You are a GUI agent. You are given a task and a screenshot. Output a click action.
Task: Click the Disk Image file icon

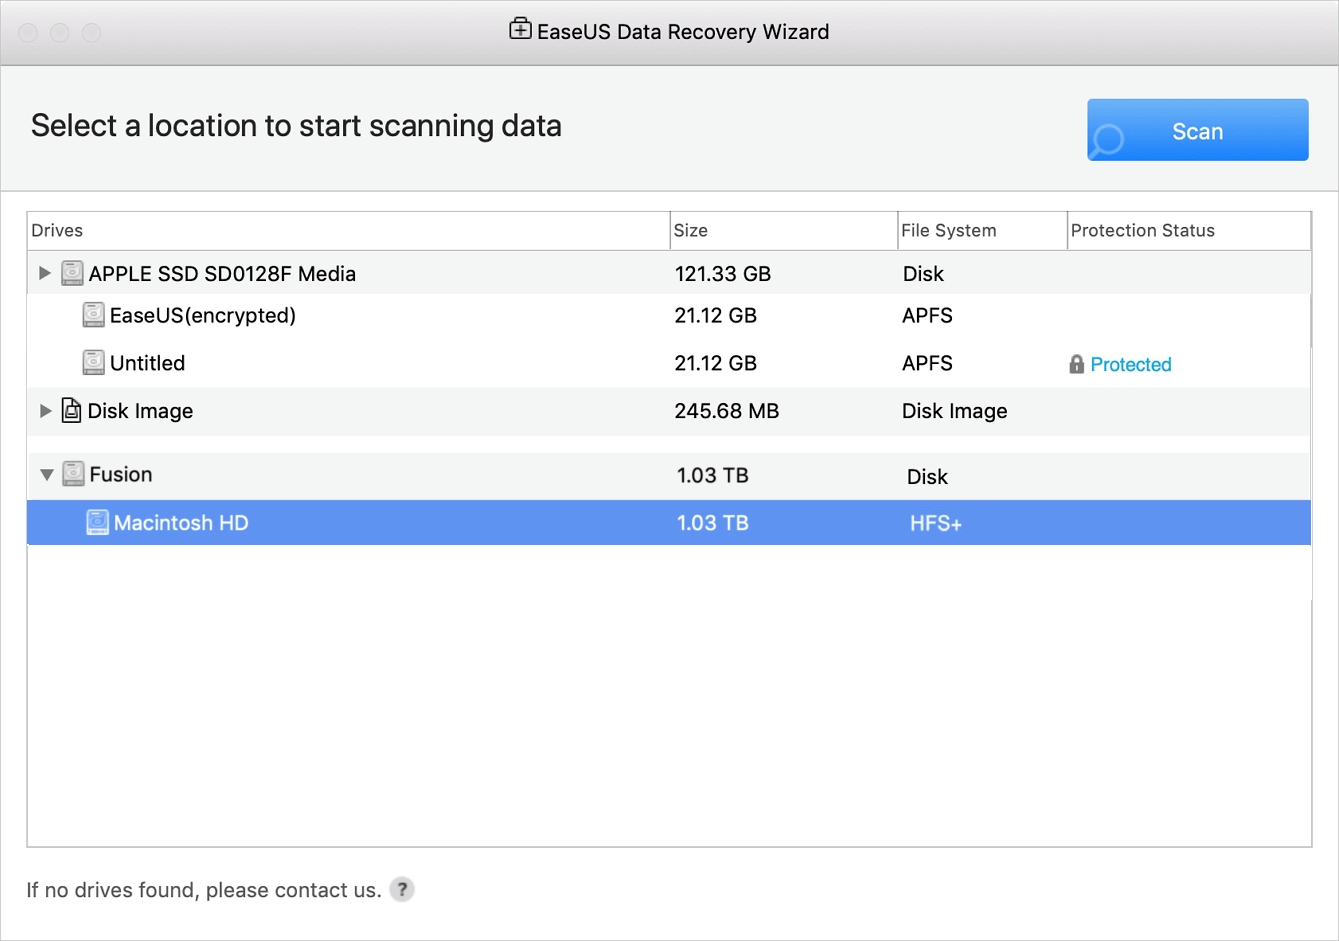(71, 410)
